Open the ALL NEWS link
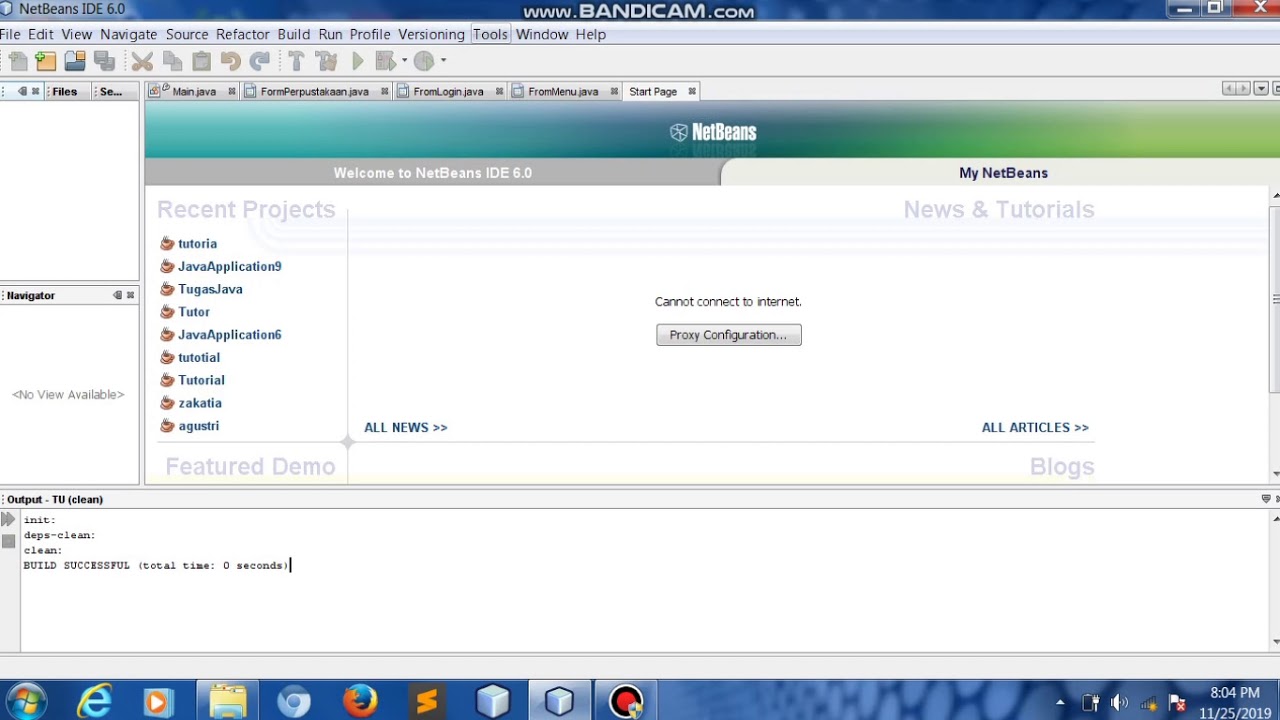1280x720 pixels. pyautogui.click(x=406, y=427)
